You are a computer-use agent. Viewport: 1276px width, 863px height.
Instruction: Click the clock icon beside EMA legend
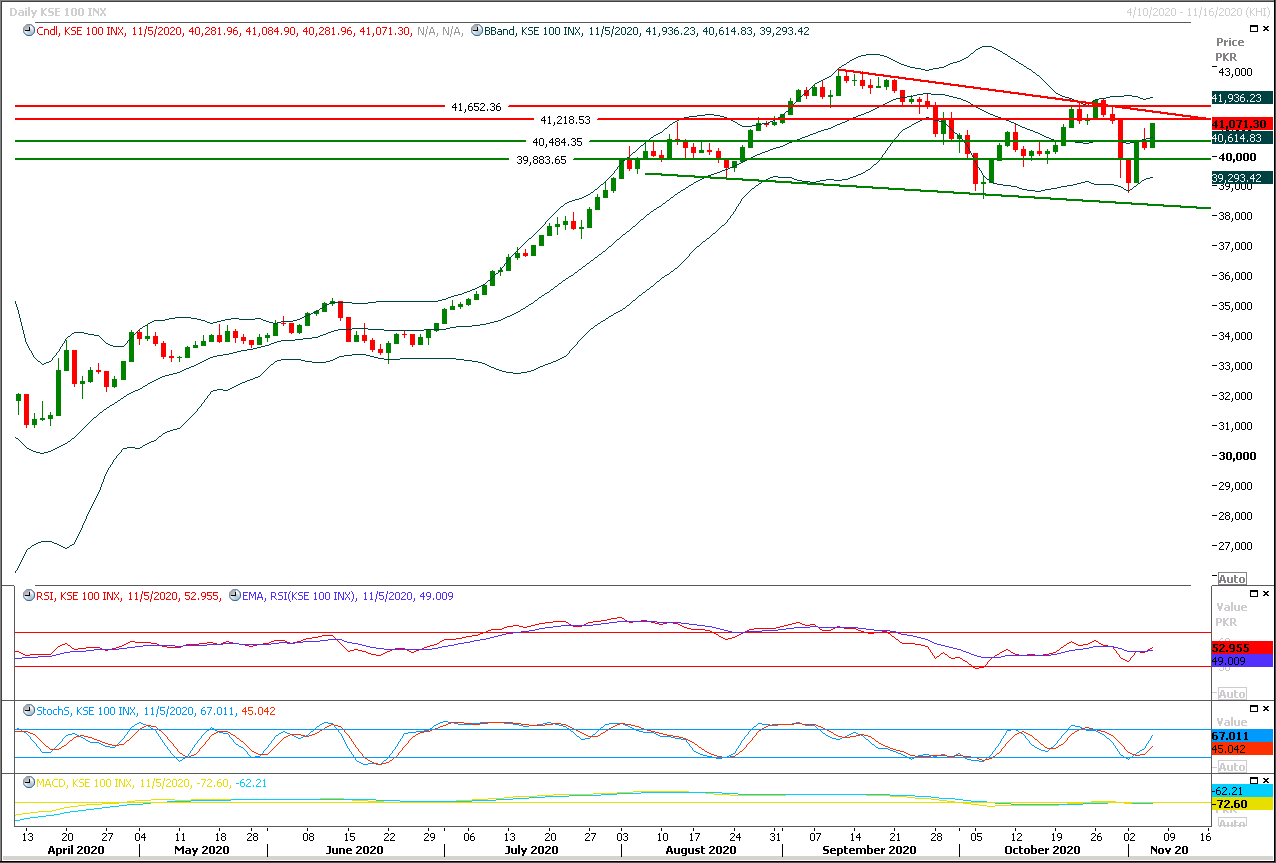pyautogui.click(x=233, y=596)
